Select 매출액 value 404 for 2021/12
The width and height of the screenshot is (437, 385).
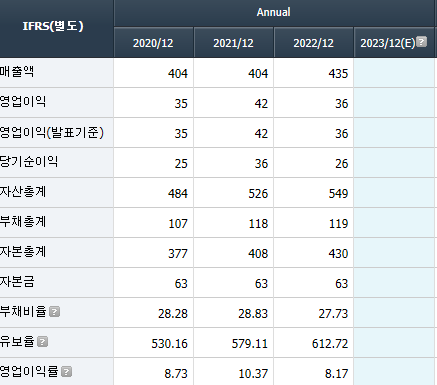click(258, 74)
